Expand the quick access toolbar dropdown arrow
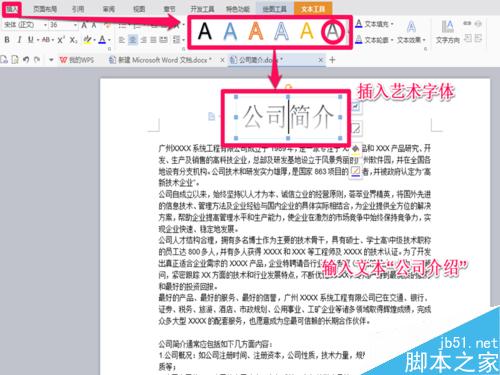The image size is (500, 375). 51,60
